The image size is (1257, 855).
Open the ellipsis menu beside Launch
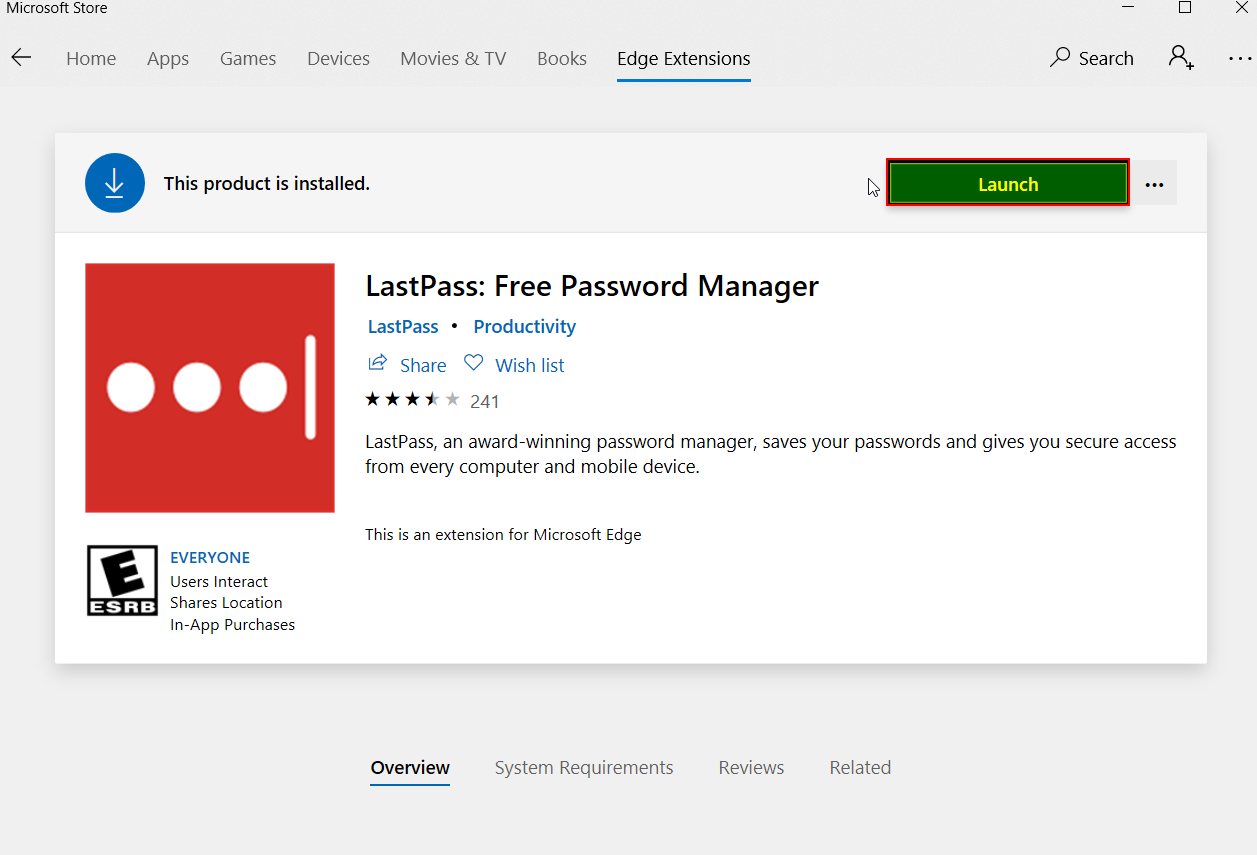click(x=1155, y=183)
